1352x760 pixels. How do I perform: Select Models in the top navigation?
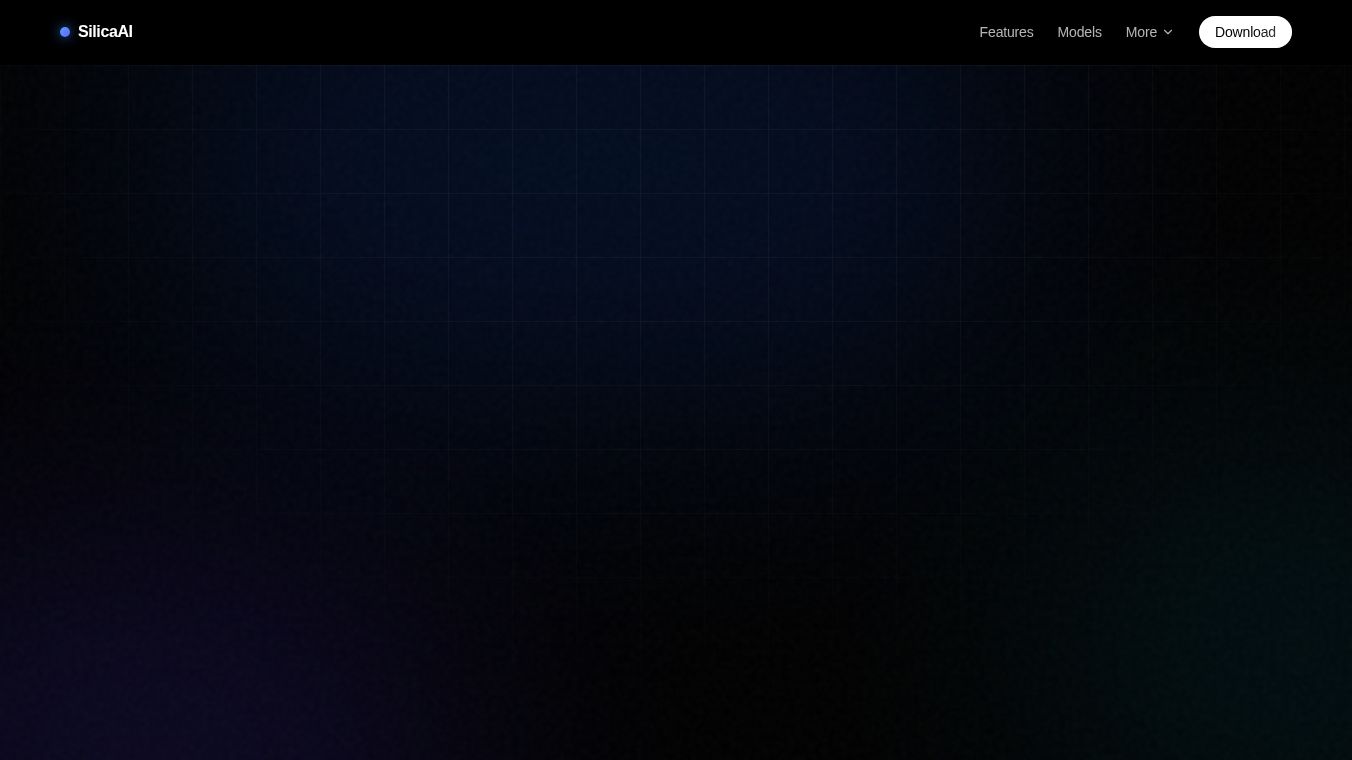[1079, 32]
